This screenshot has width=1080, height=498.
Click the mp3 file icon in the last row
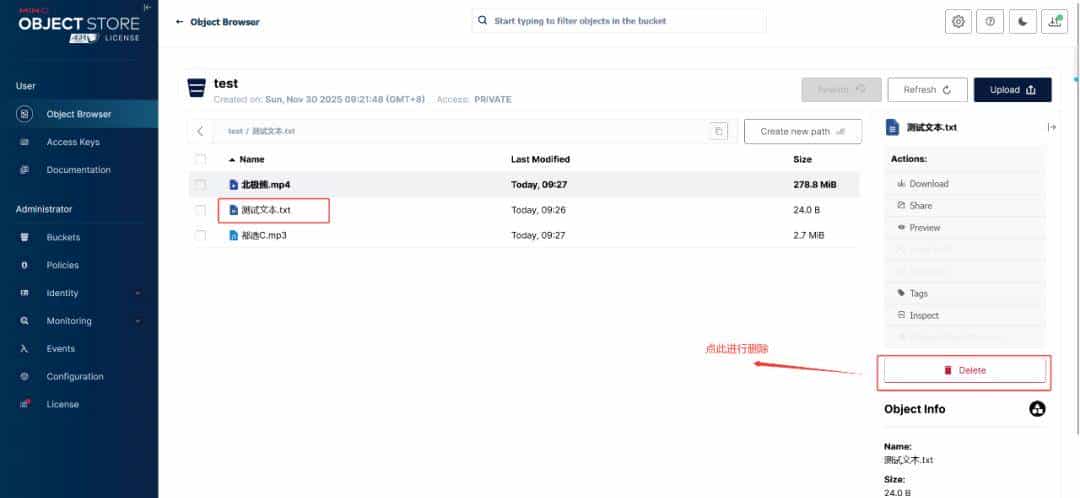233,236
